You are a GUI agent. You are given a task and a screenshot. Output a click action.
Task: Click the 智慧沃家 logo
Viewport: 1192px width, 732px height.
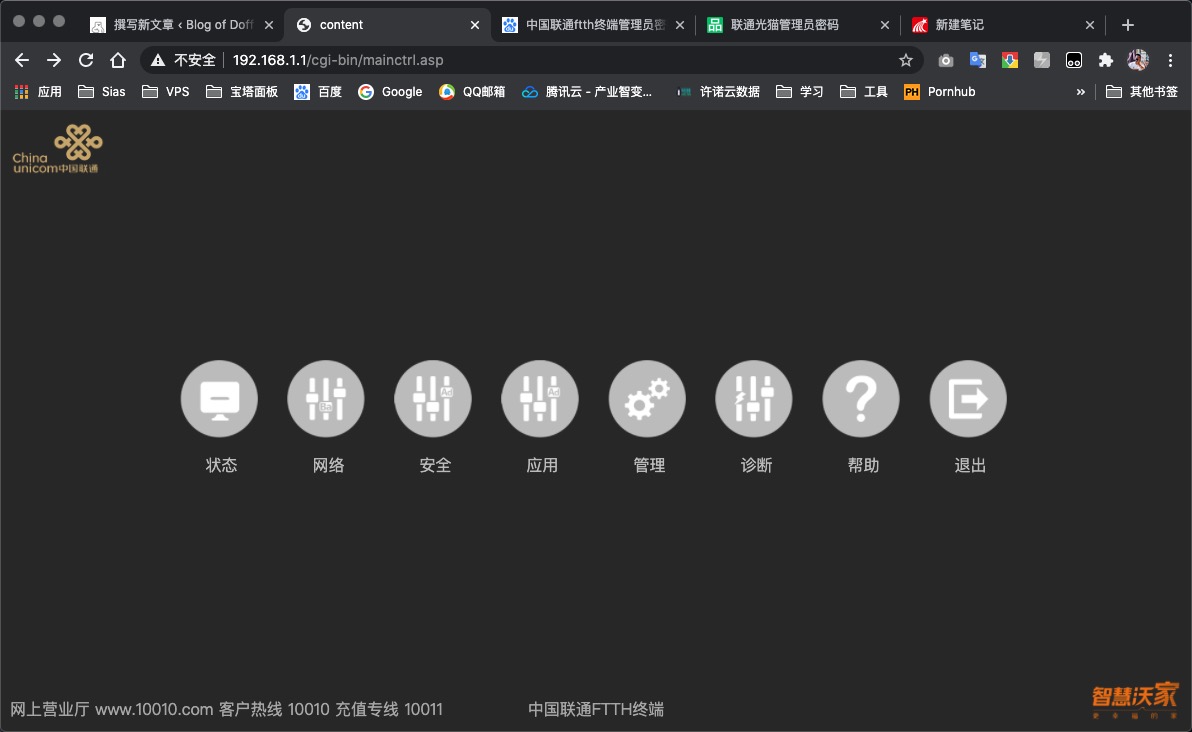click(x=1135, y=700)
